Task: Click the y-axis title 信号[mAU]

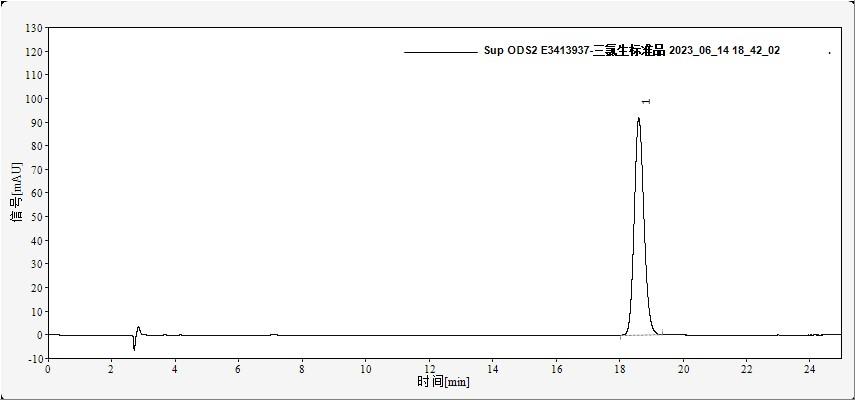Action: click(15, 193)
